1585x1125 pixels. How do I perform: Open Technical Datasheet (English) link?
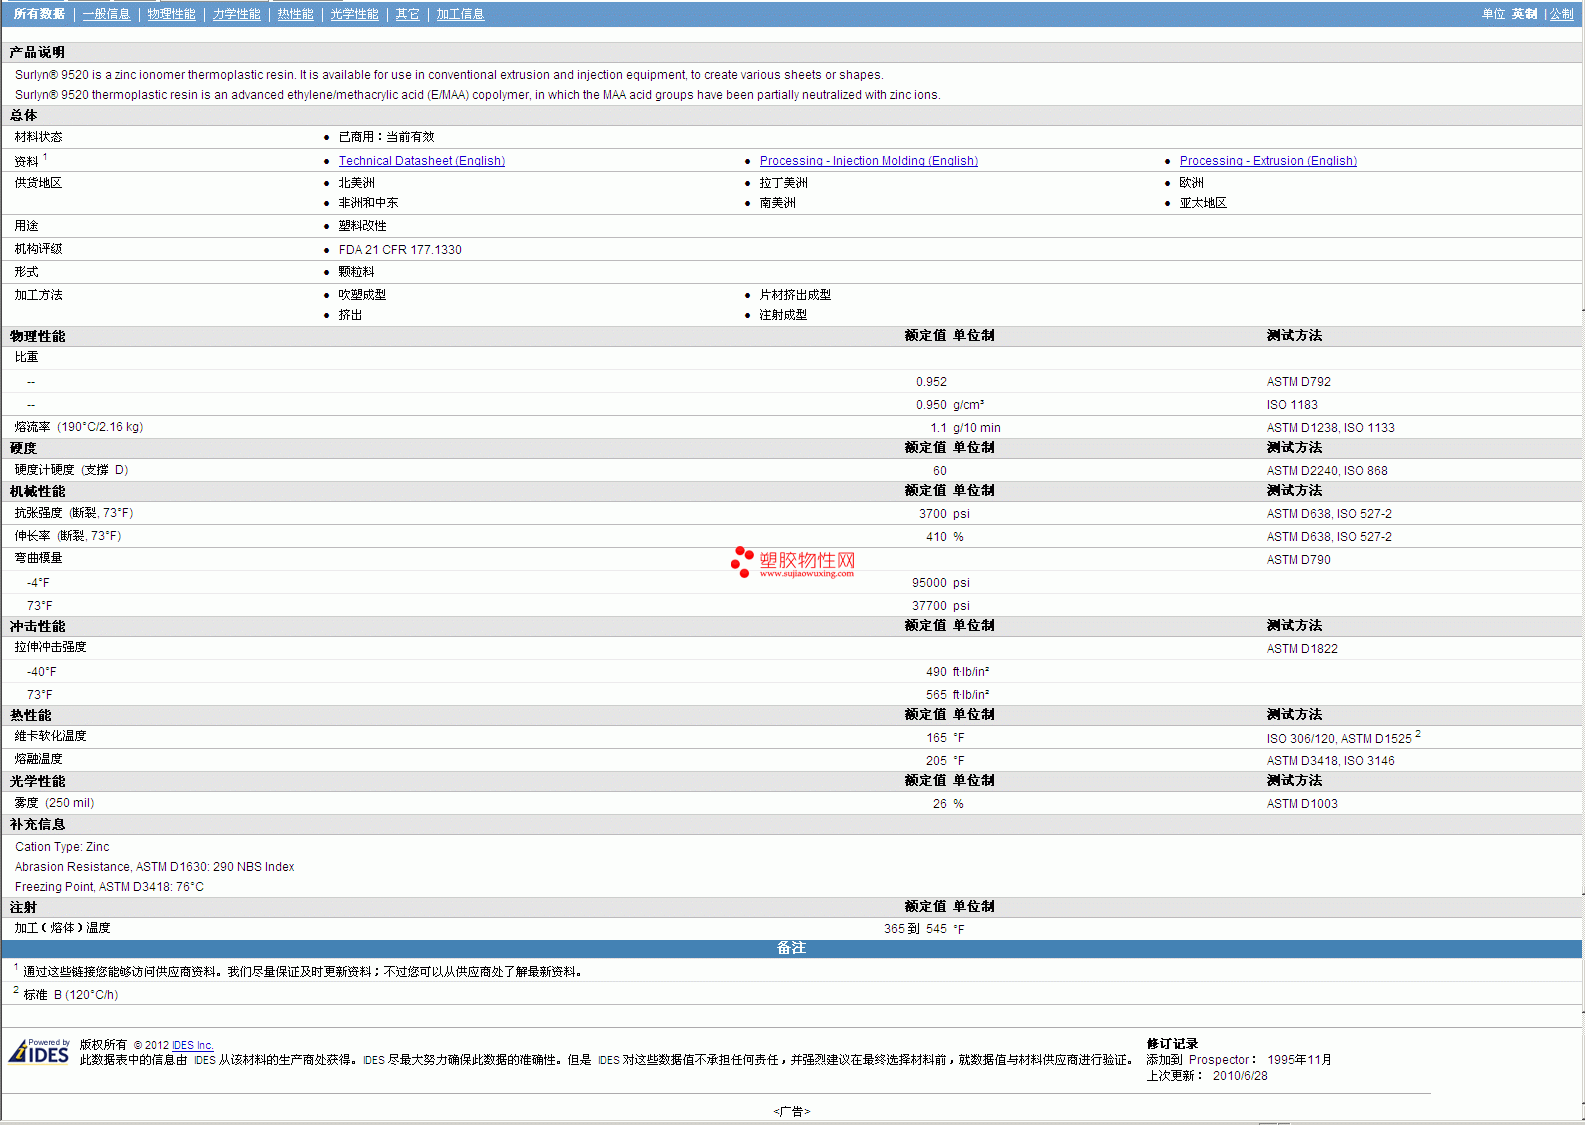coord(421,161)
